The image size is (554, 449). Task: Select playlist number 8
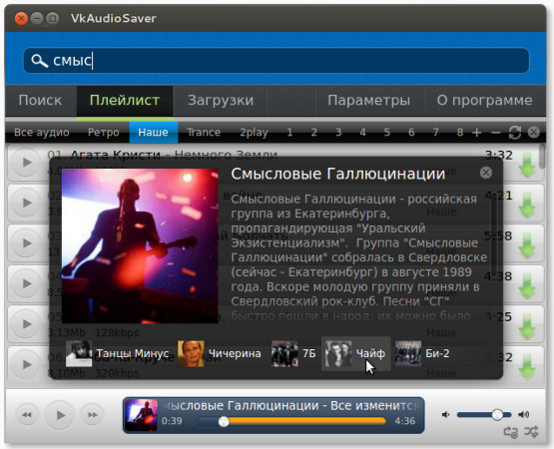click(460, 132)
